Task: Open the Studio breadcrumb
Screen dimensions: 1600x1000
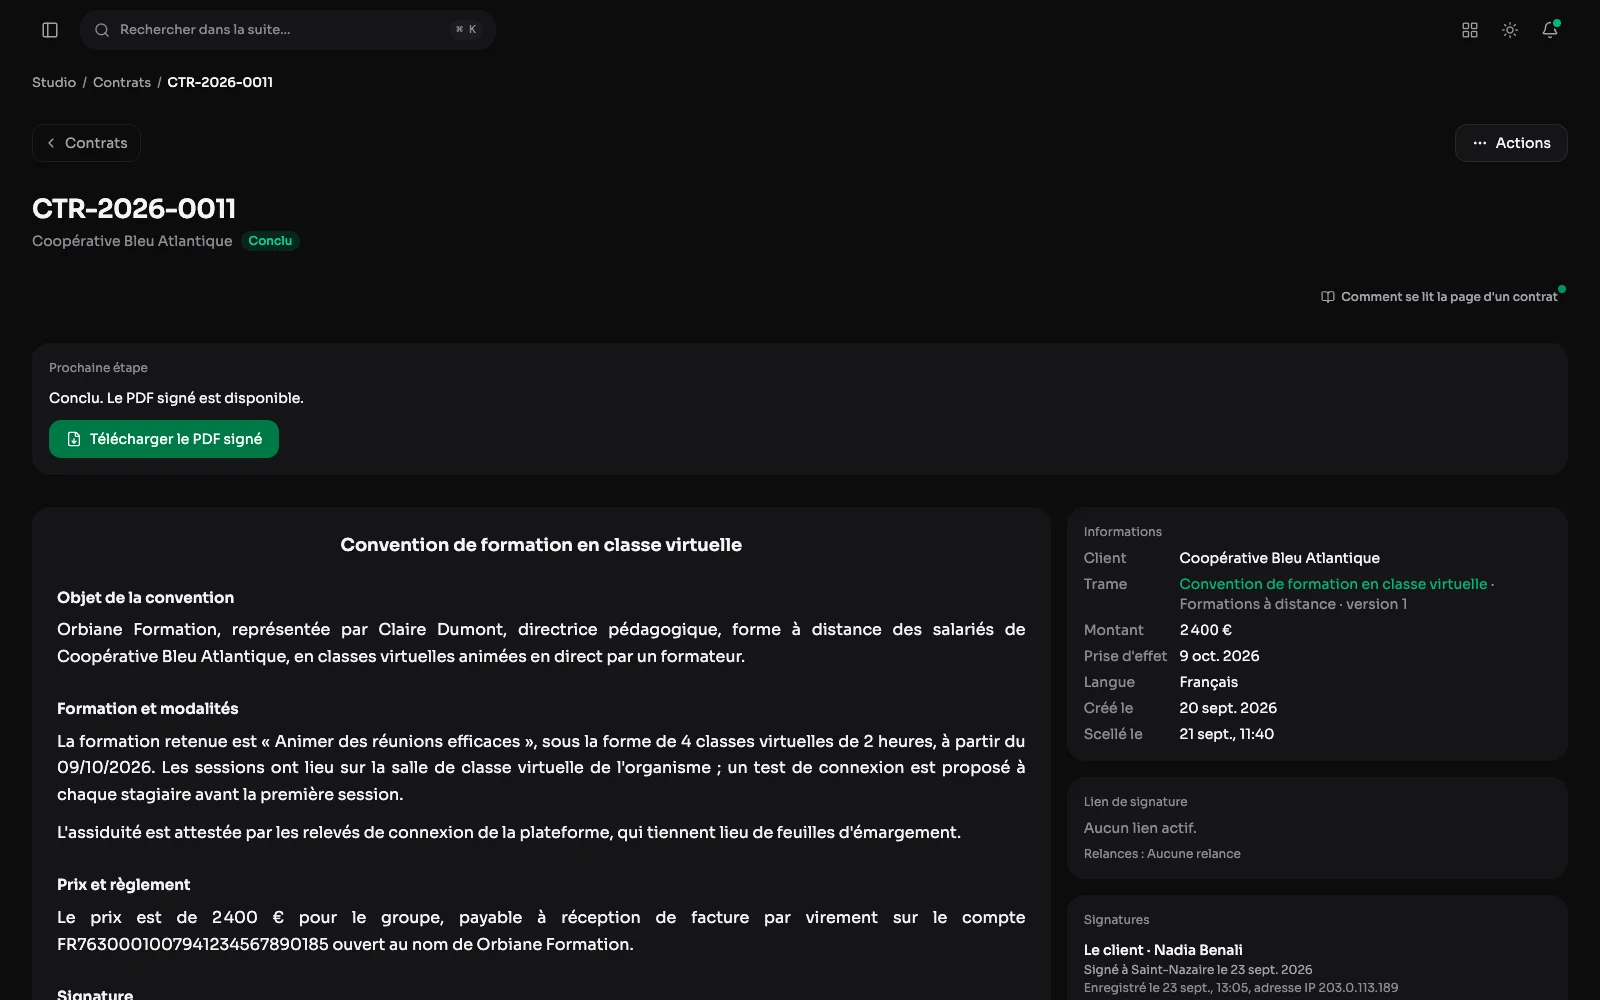Action: [x=54, y=82]
